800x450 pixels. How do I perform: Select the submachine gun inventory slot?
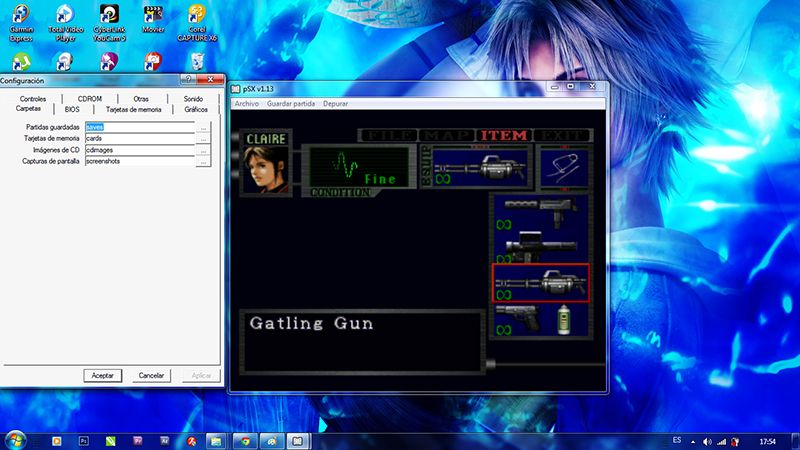540,213
